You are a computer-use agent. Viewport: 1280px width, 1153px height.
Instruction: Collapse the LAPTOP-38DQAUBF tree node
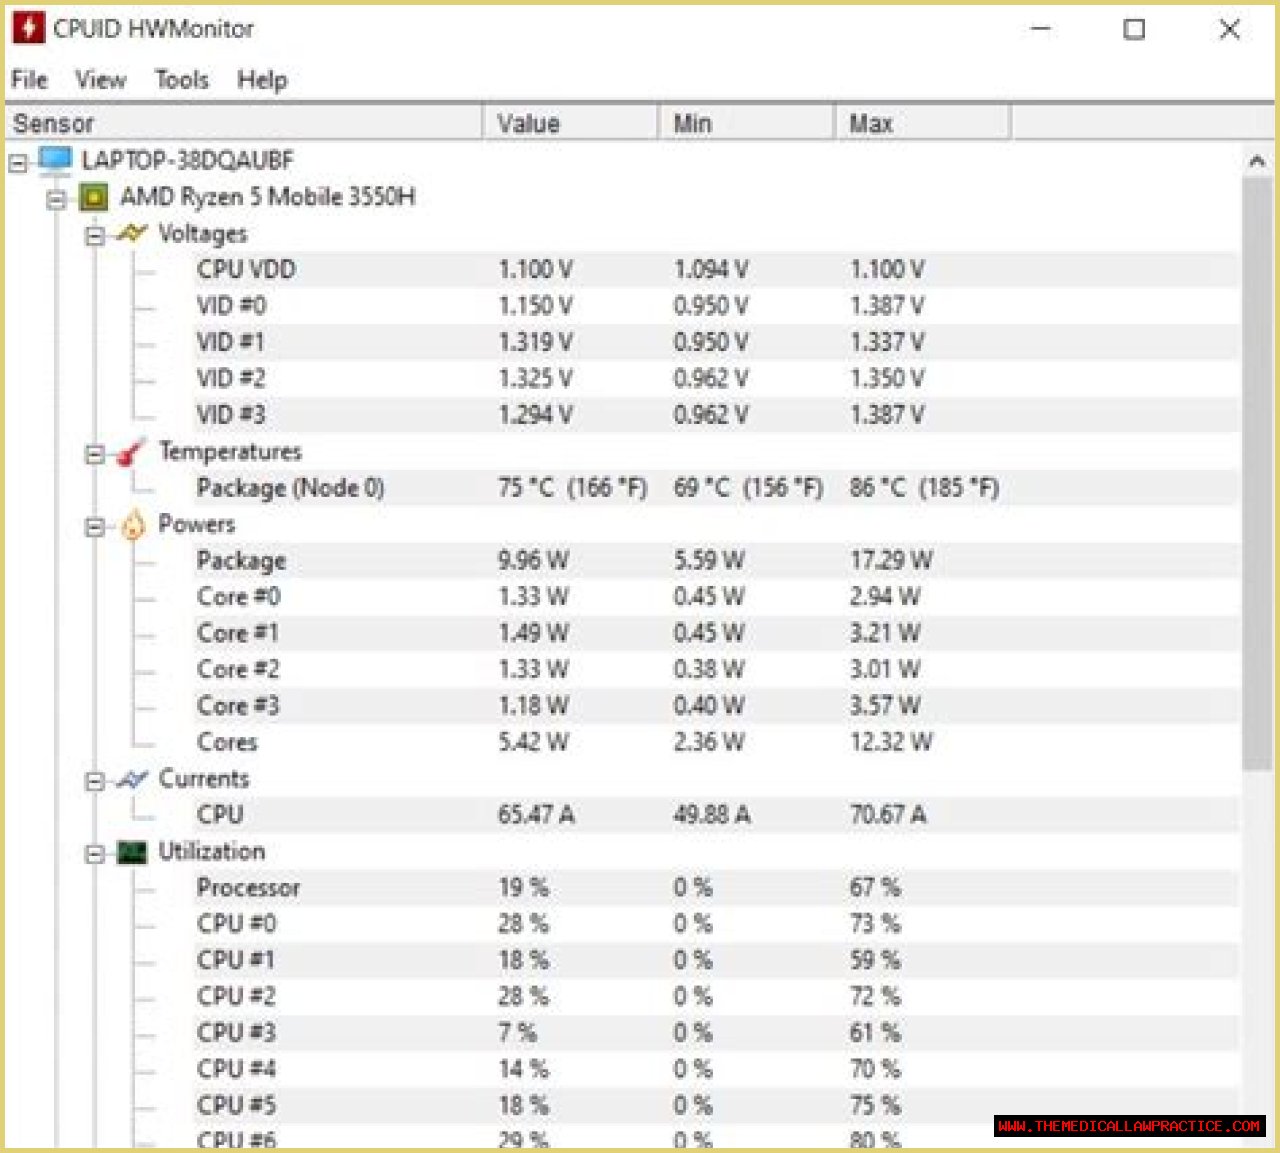[18, 162]
